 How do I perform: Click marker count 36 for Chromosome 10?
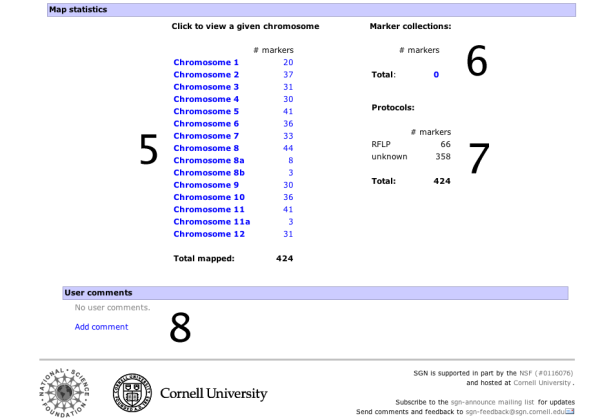(288, 197)
